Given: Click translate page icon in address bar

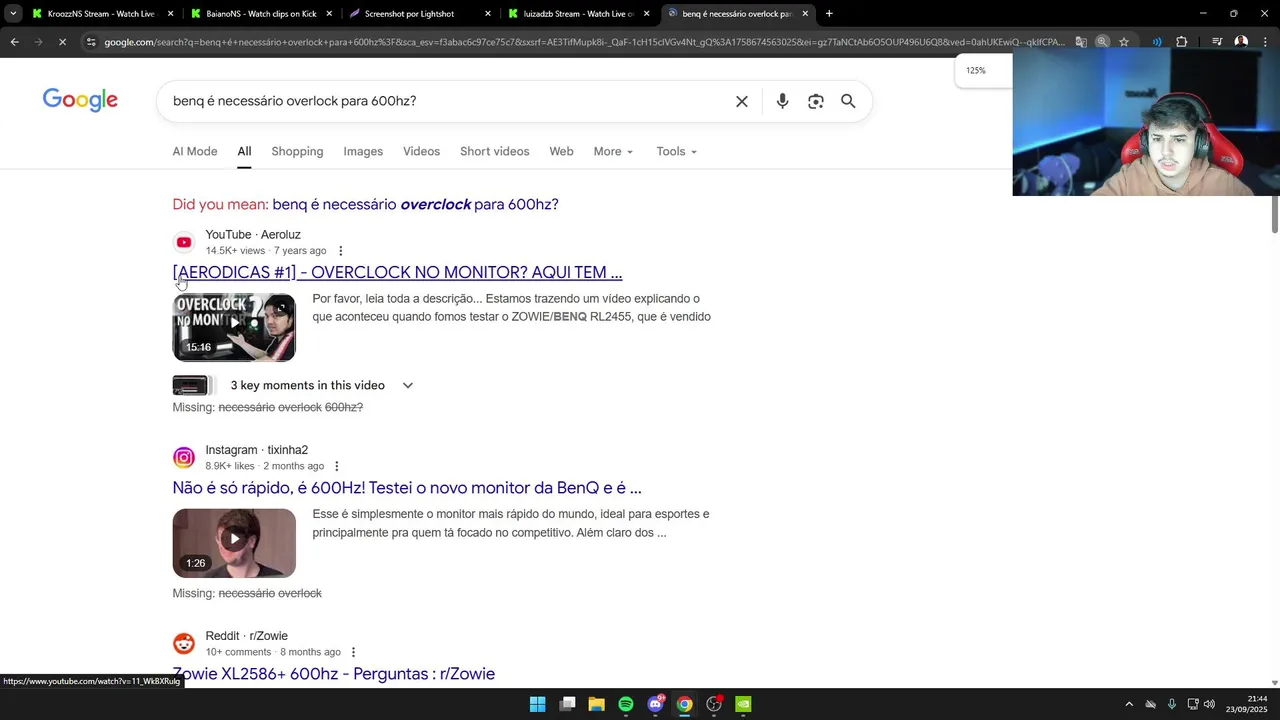Looking at the screenshot, I should [1081, 42].
